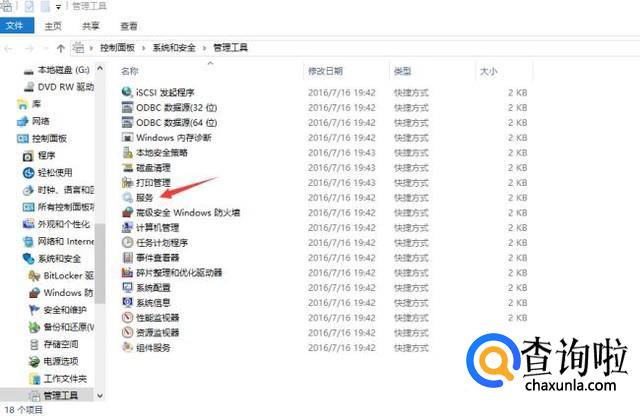This screenshot has height=416, width=640.
Task: Select 安全和维护 in the sidebar
Action: (x=58, y=310)
